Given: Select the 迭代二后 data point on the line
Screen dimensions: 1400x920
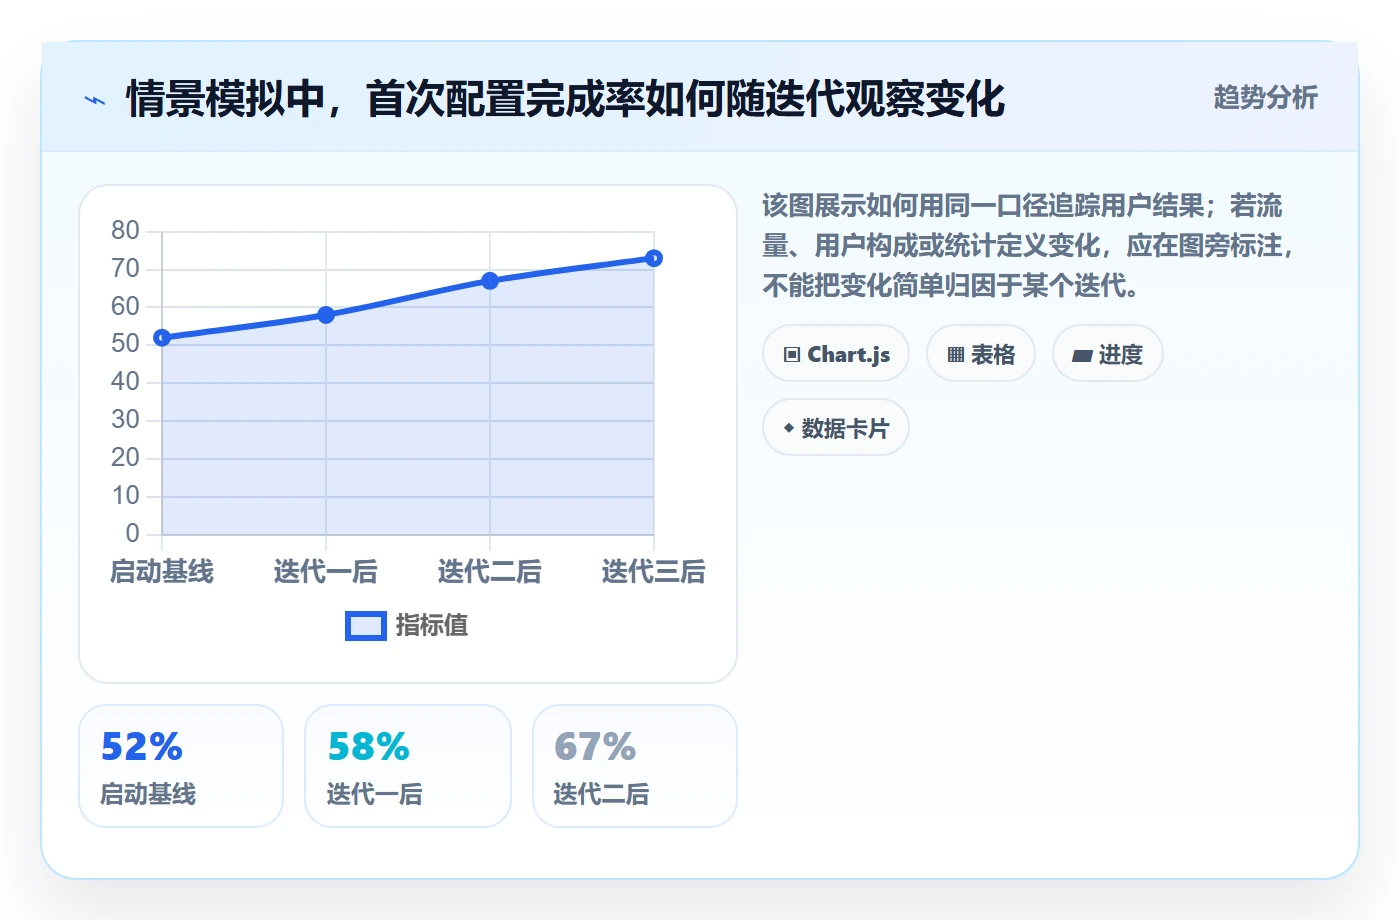Looking at the screenshot, I should click(x=490, y=281).
